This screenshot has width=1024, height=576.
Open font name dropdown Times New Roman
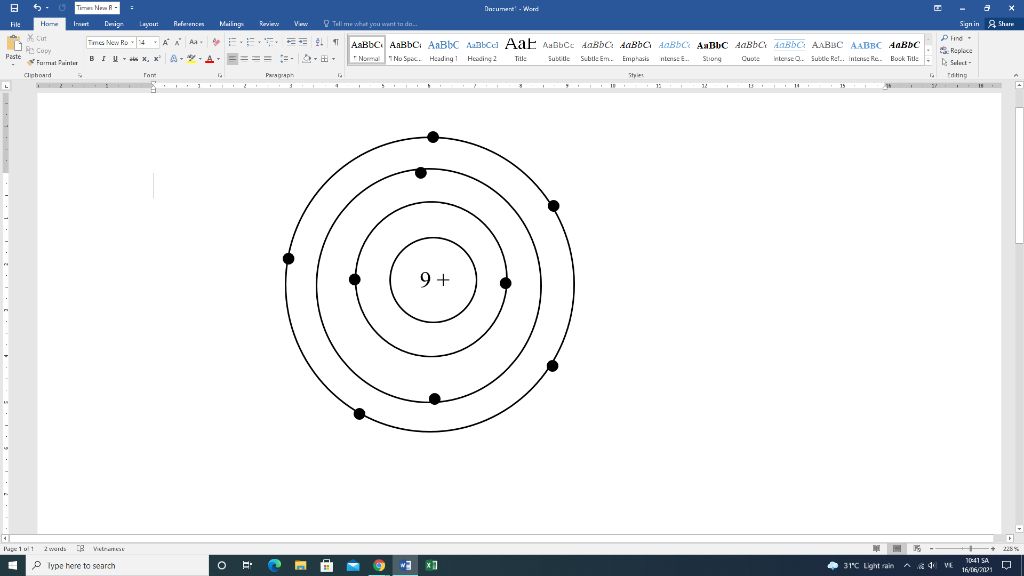tap(133, 42)
